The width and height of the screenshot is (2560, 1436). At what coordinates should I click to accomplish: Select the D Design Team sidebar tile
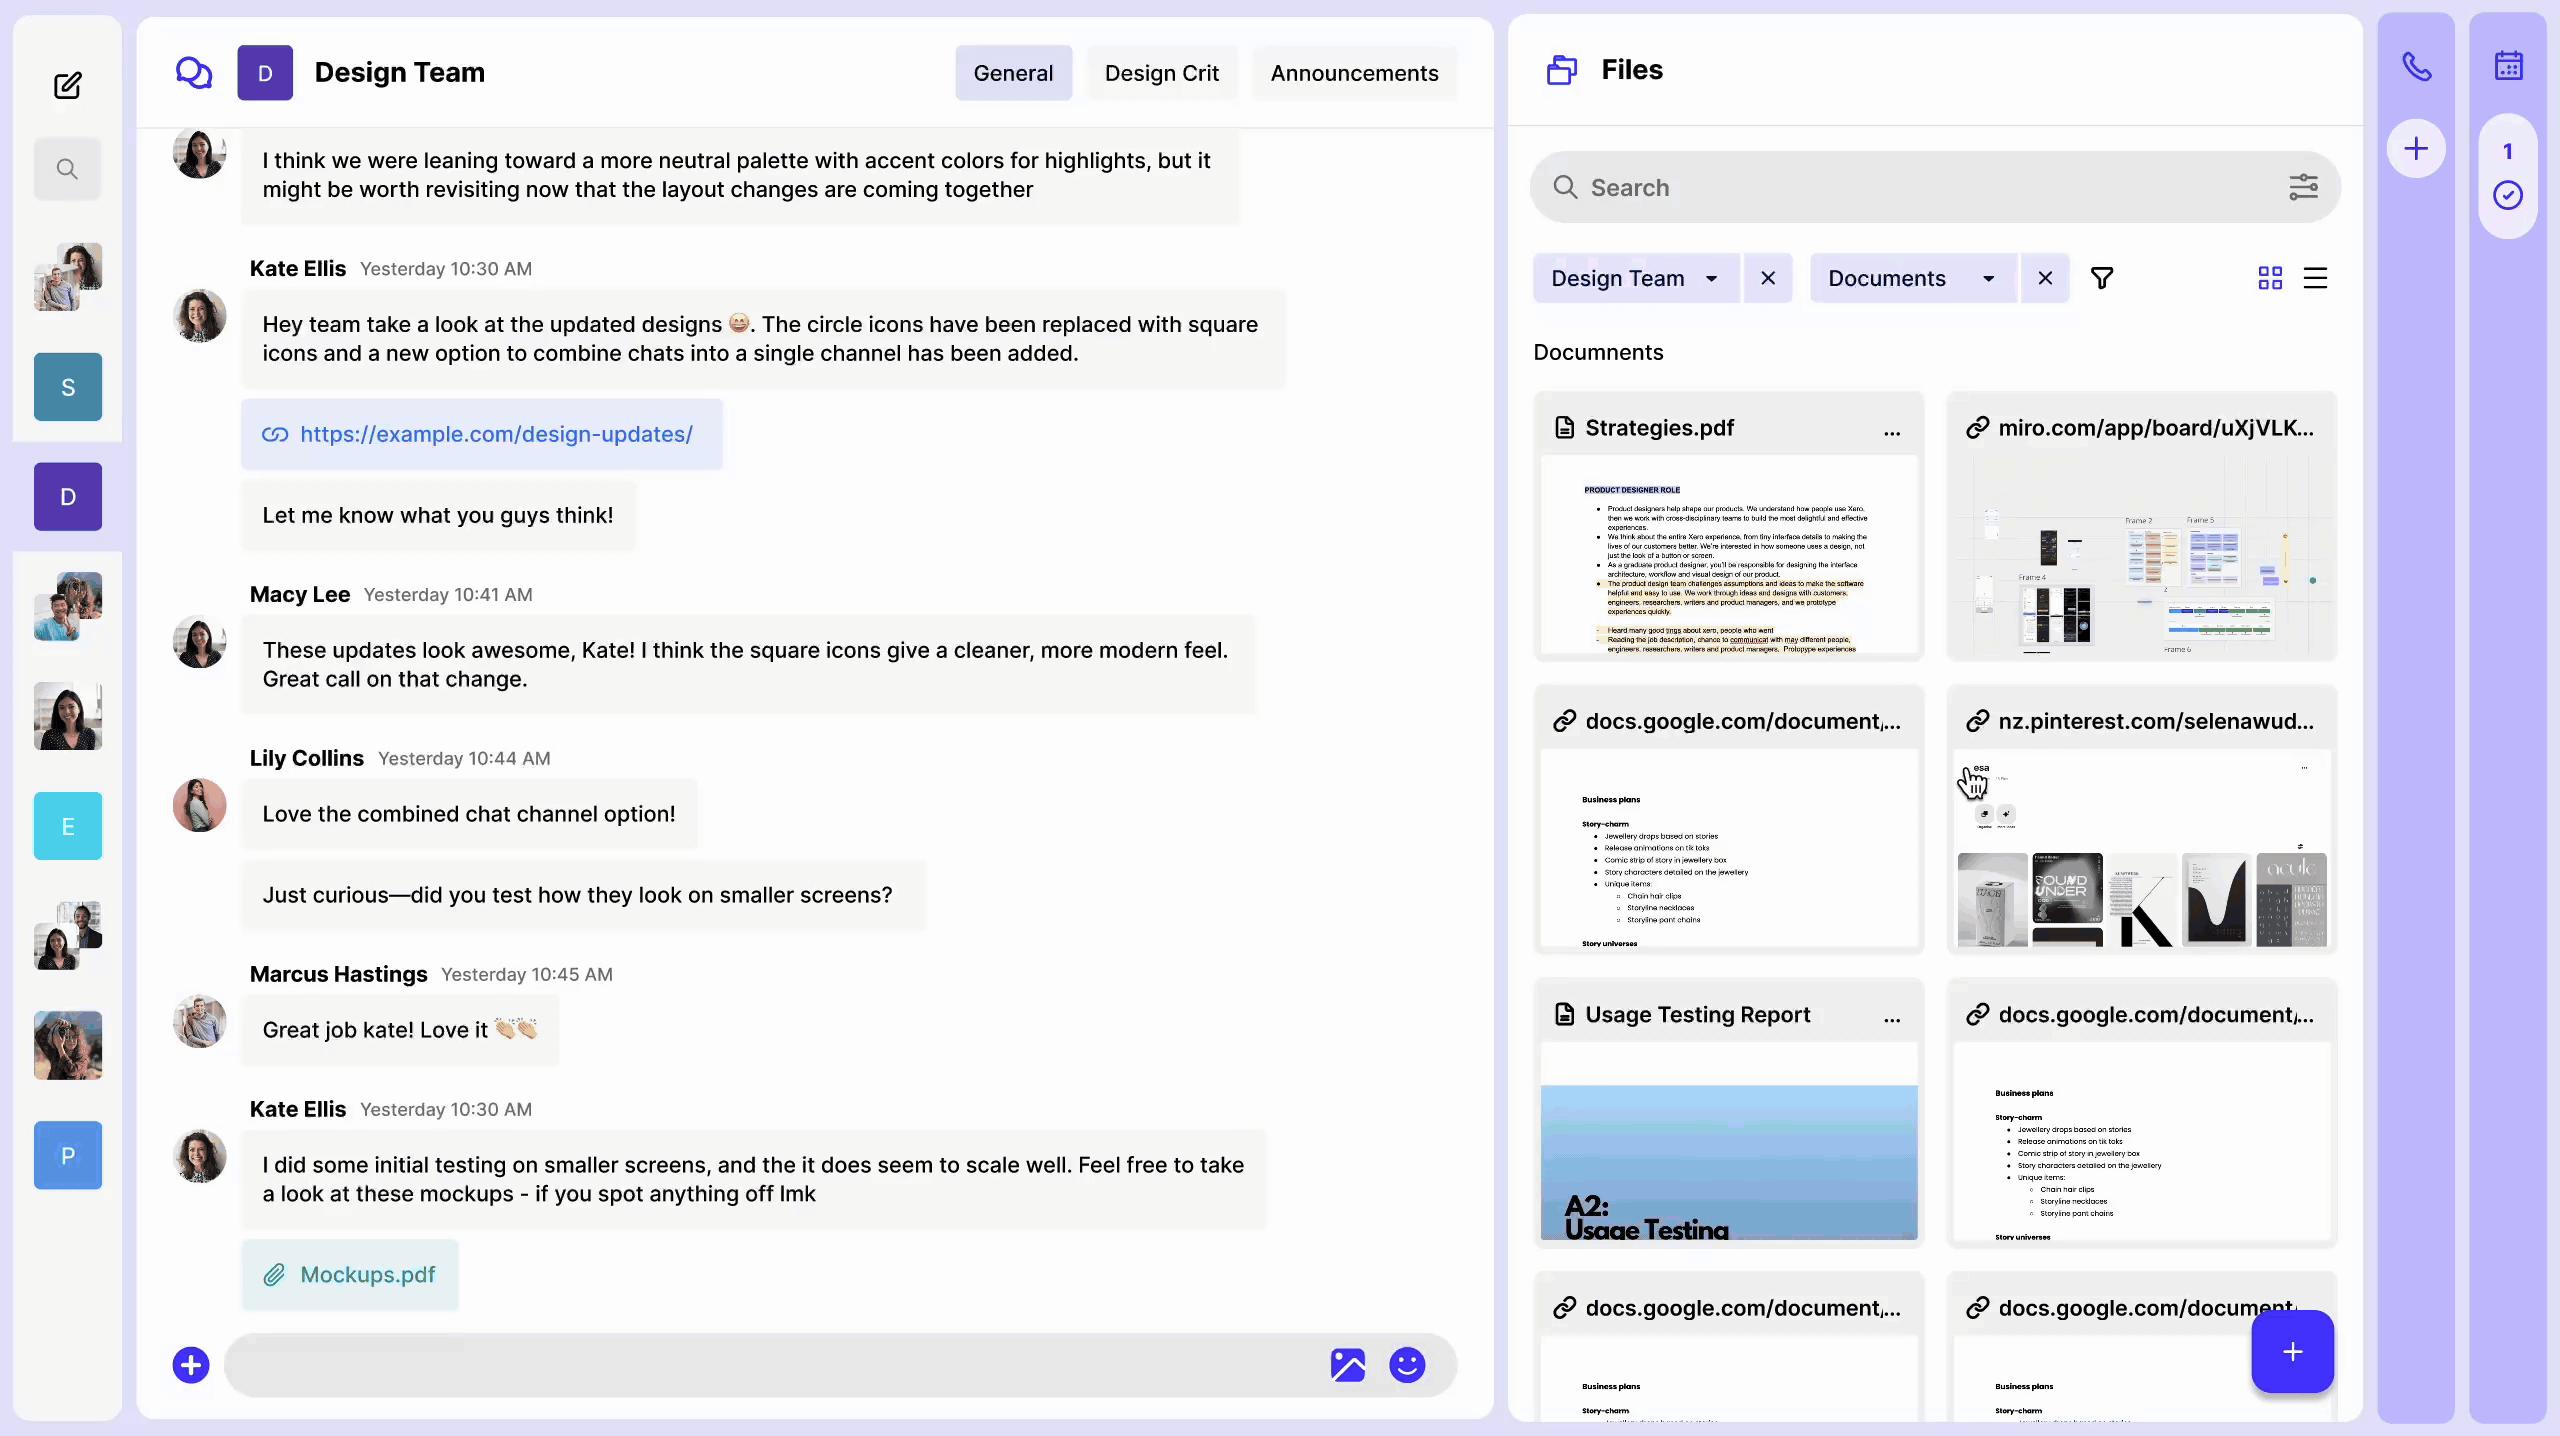68,497
